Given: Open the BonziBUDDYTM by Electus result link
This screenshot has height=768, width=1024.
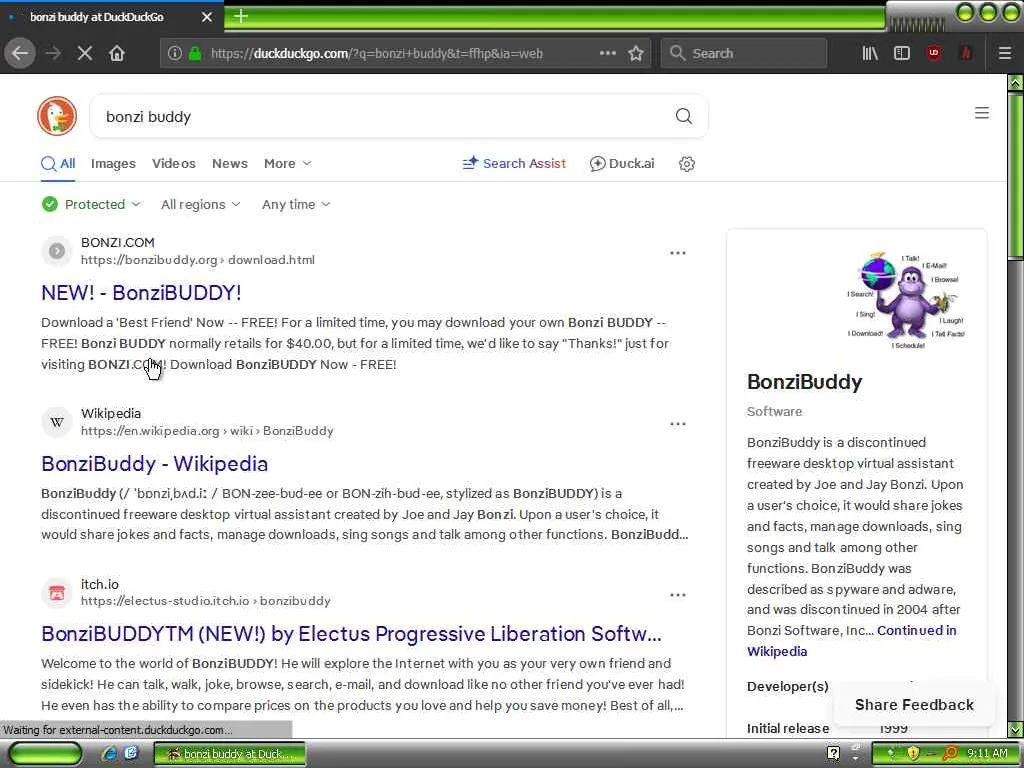Looking at the screenshot, I should 351,633.
